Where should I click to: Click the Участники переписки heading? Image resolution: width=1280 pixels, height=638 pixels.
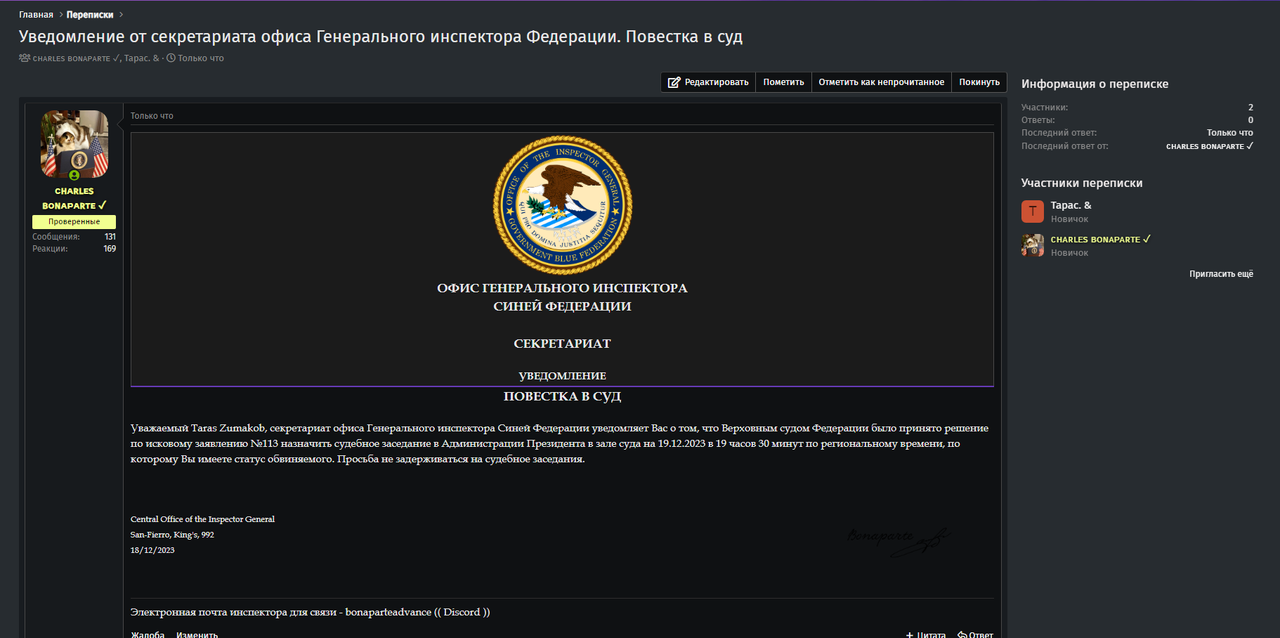click(x=1082, y=183)
